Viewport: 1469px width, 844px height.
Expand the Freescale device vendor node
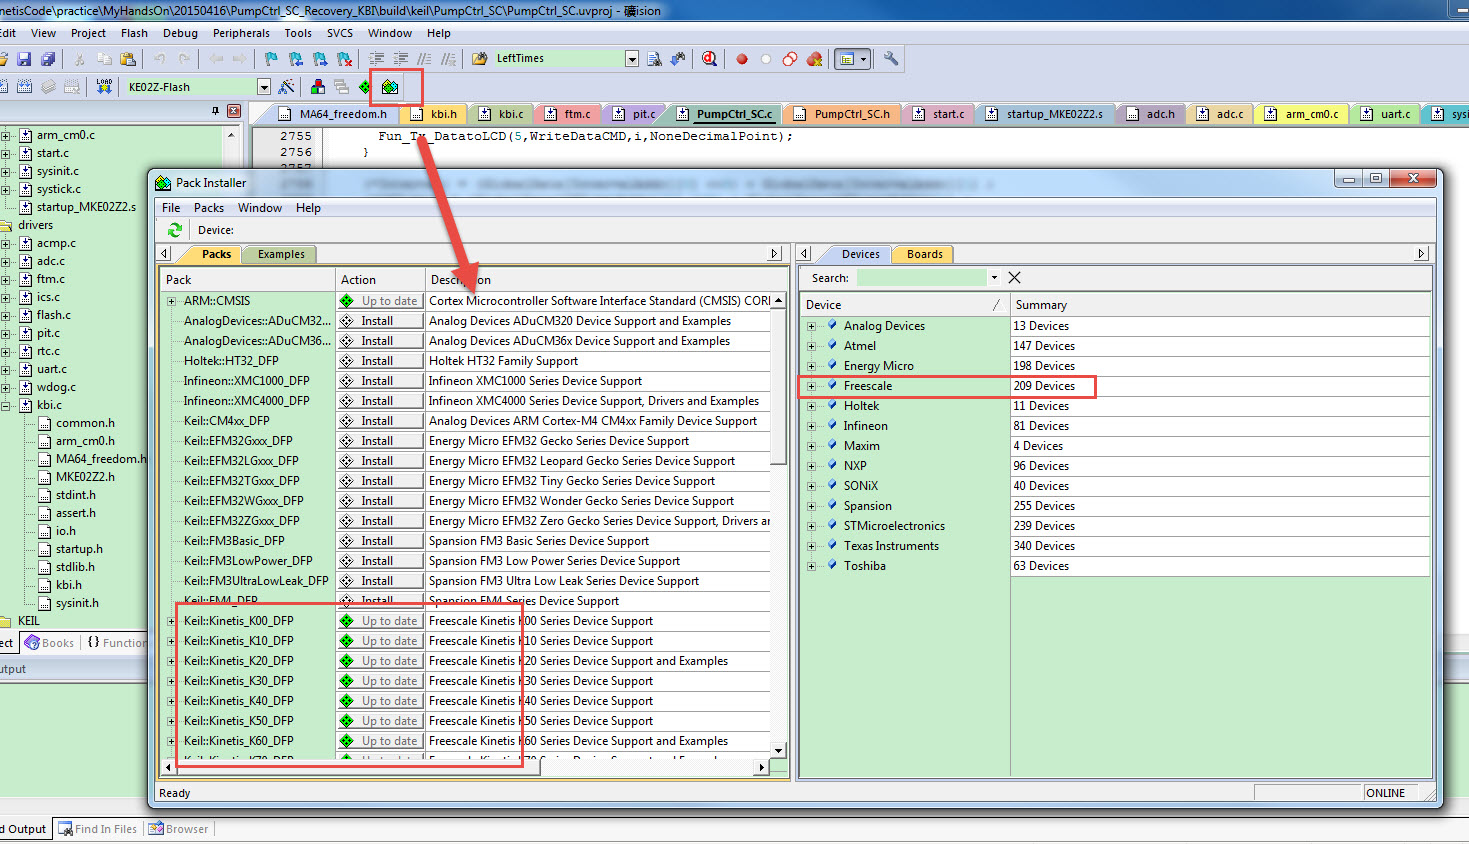pyautogui.click(x=811, y=386)
